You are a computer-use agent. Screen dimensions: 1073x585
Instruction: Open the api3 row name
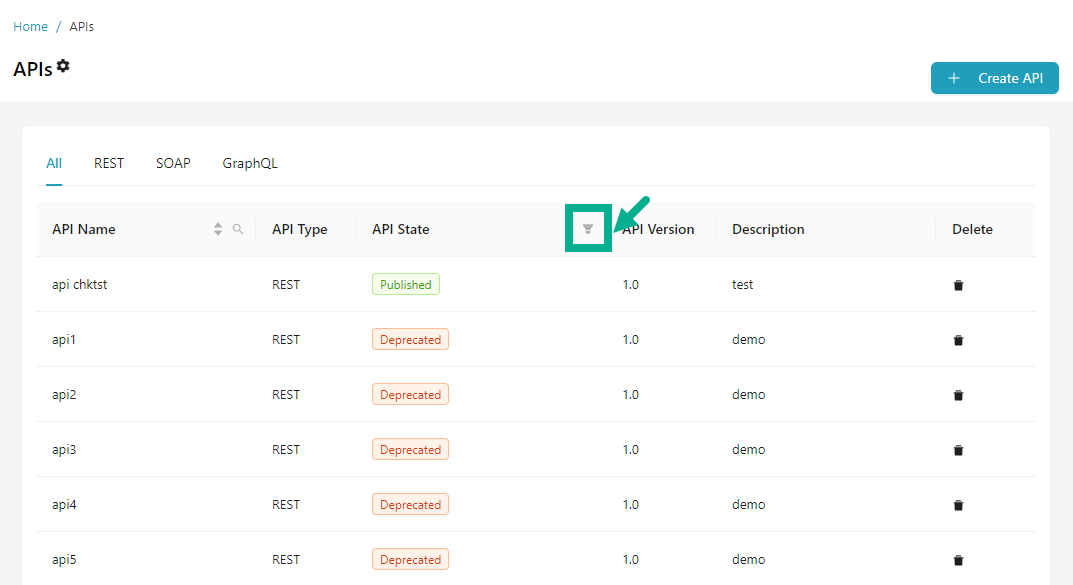64,450
